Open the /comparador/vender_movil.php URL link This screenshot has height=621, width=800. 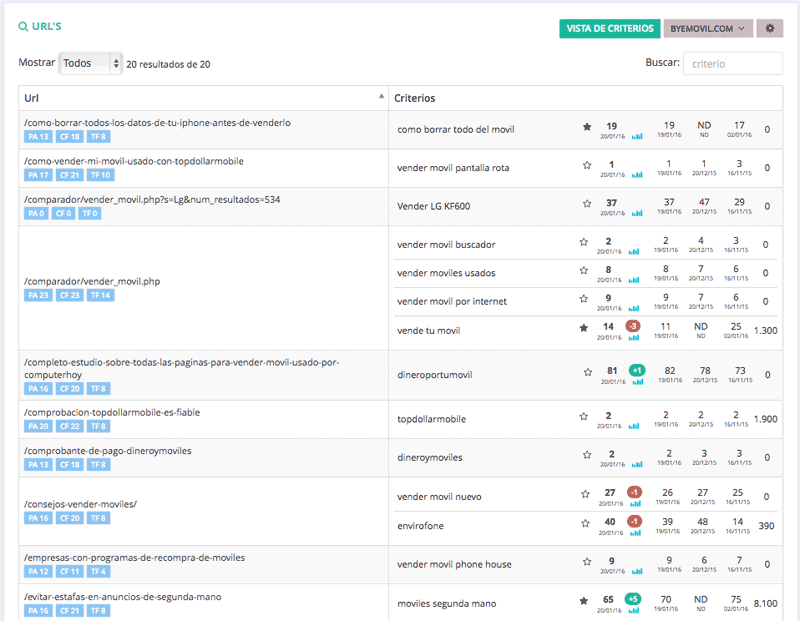click(x=92, y=282)
